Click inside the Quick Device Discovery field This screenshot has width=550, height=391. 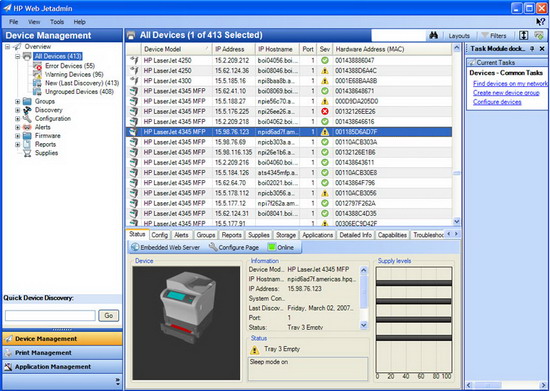tap(50, 315)
